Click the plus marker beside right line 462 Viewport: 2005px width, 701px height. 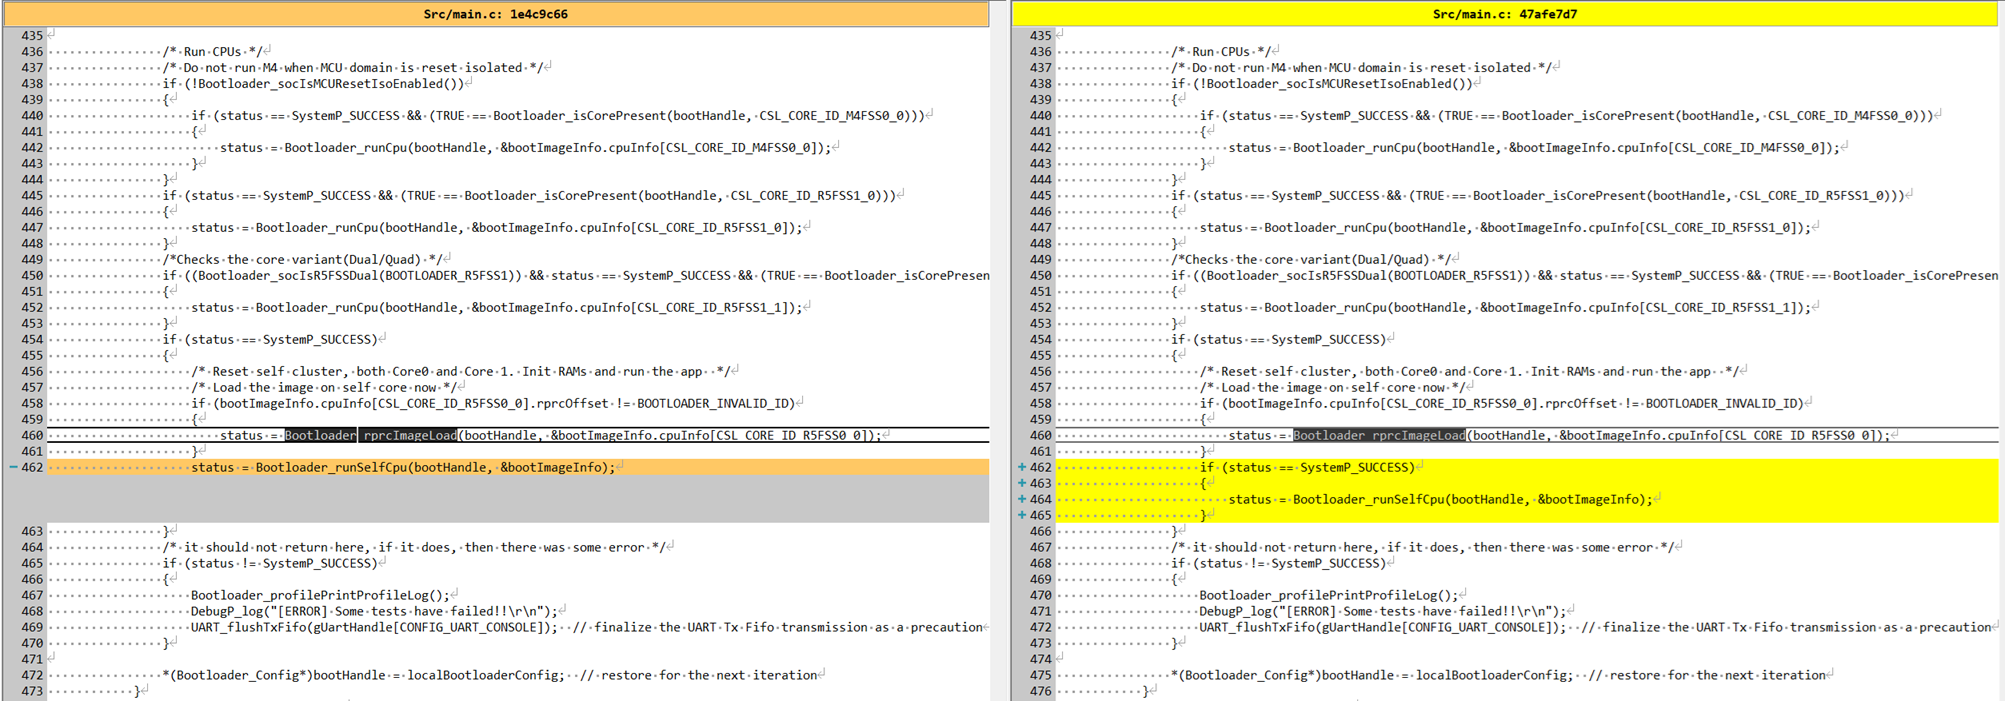[x=1021, y=467]
